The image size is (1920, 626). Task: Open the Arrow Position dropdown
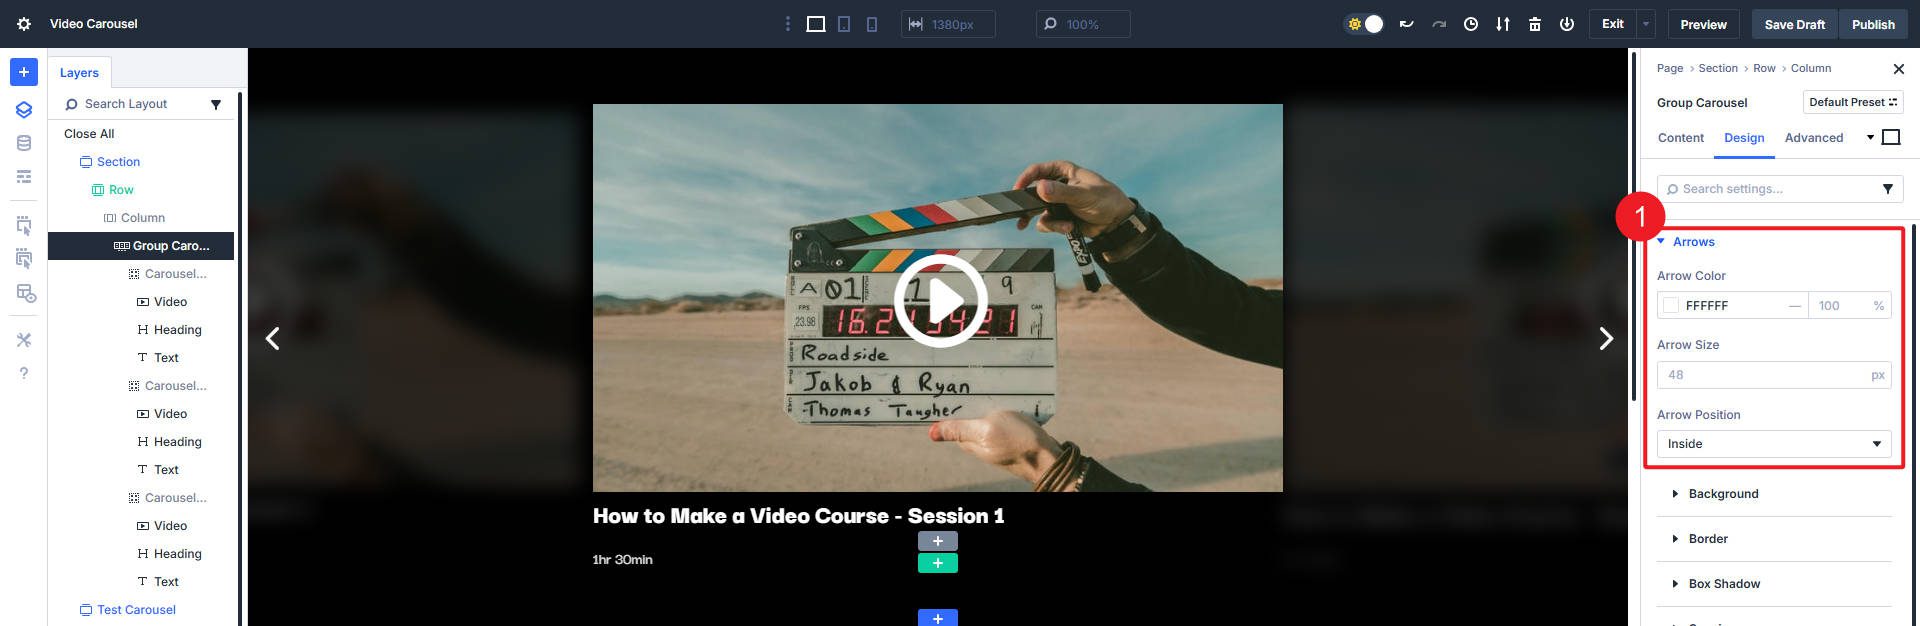(1773, 444)
